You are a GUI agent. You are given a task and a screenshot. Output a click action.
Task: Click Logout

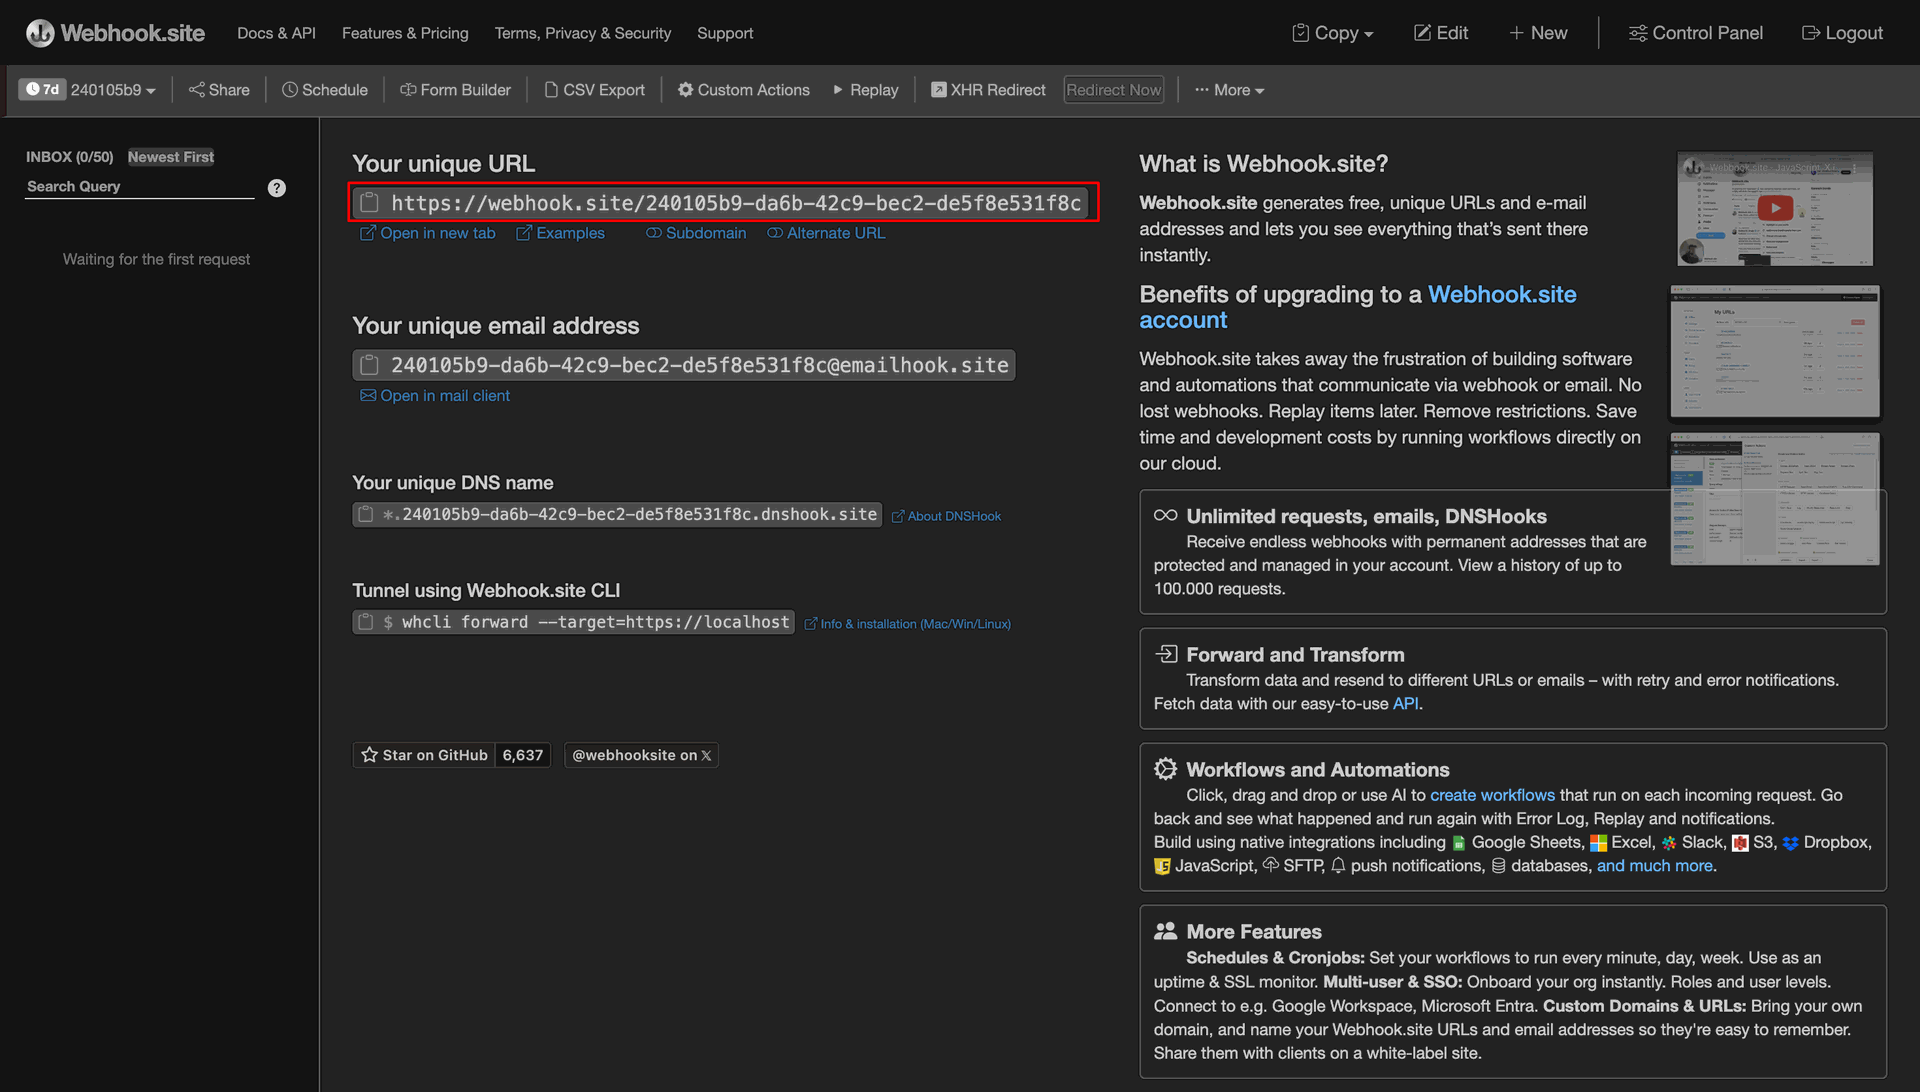(x=1842, y=33)
